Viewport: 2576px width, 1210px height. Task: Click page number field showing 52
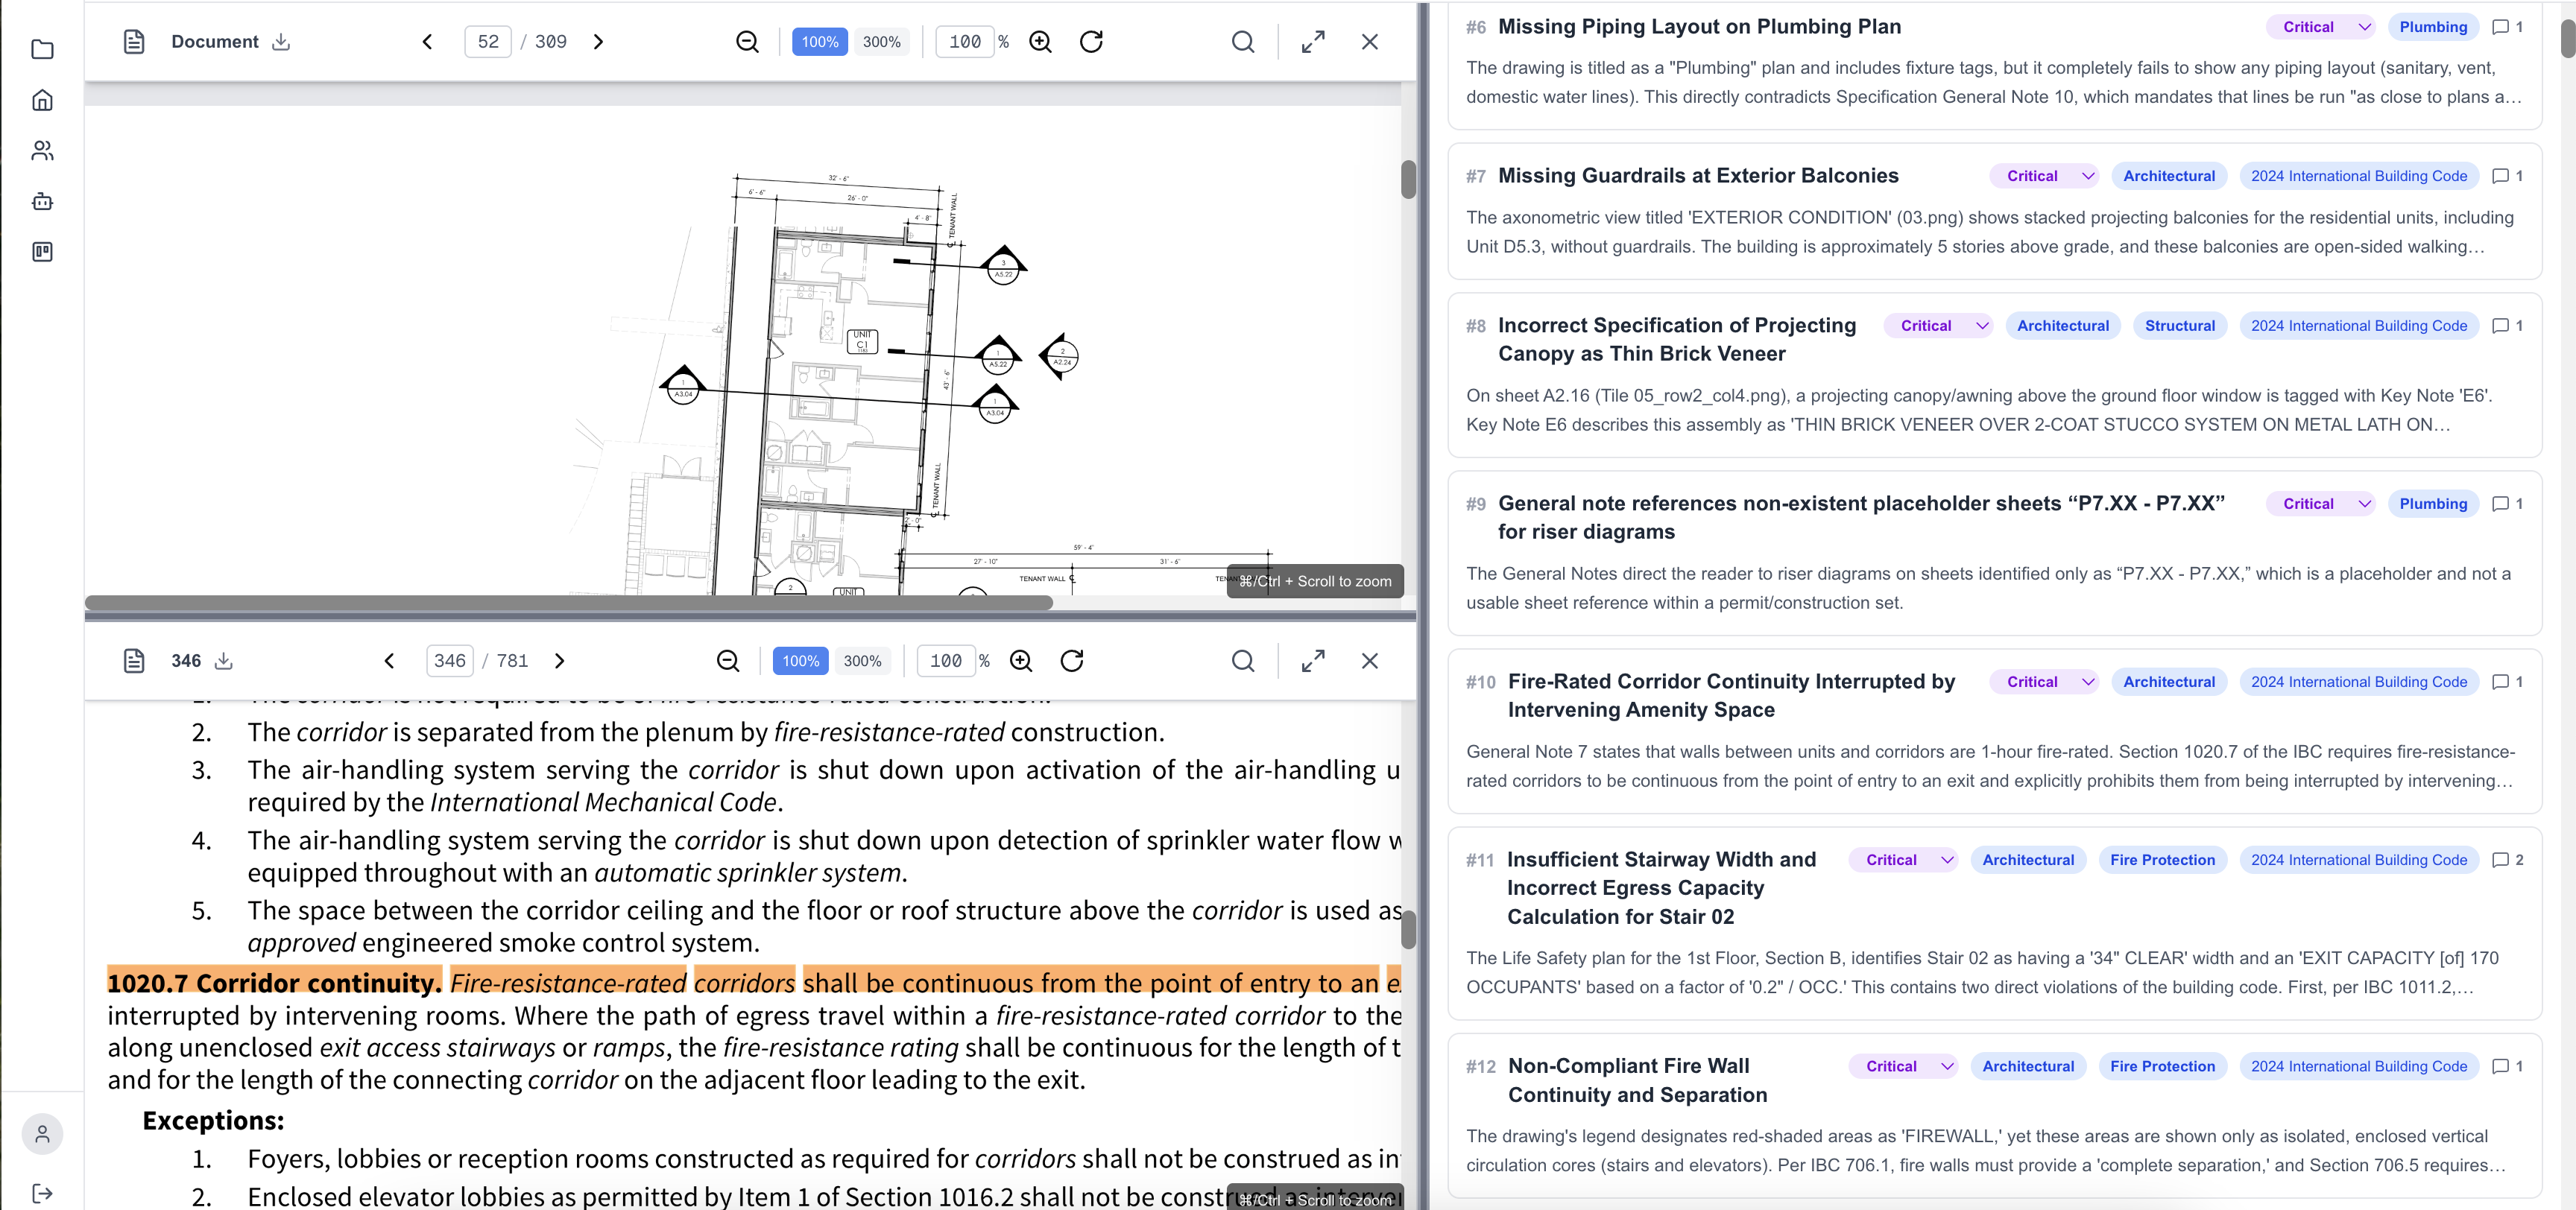point(488,42)
